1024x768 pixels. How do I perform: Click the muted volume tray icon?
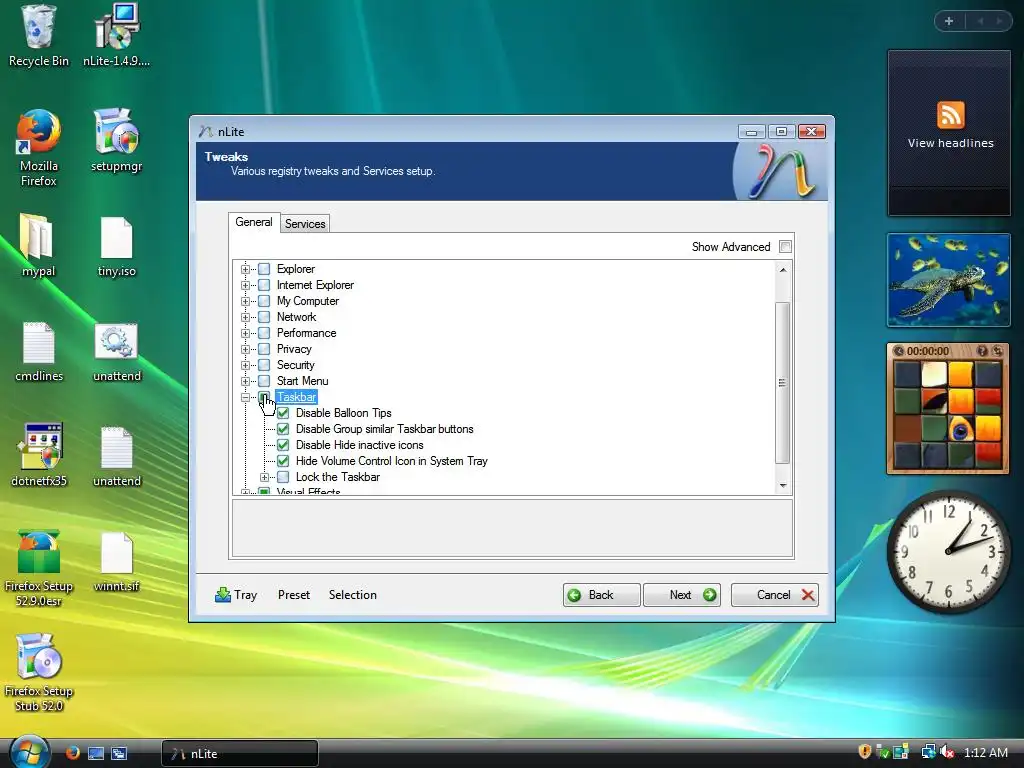948,752
